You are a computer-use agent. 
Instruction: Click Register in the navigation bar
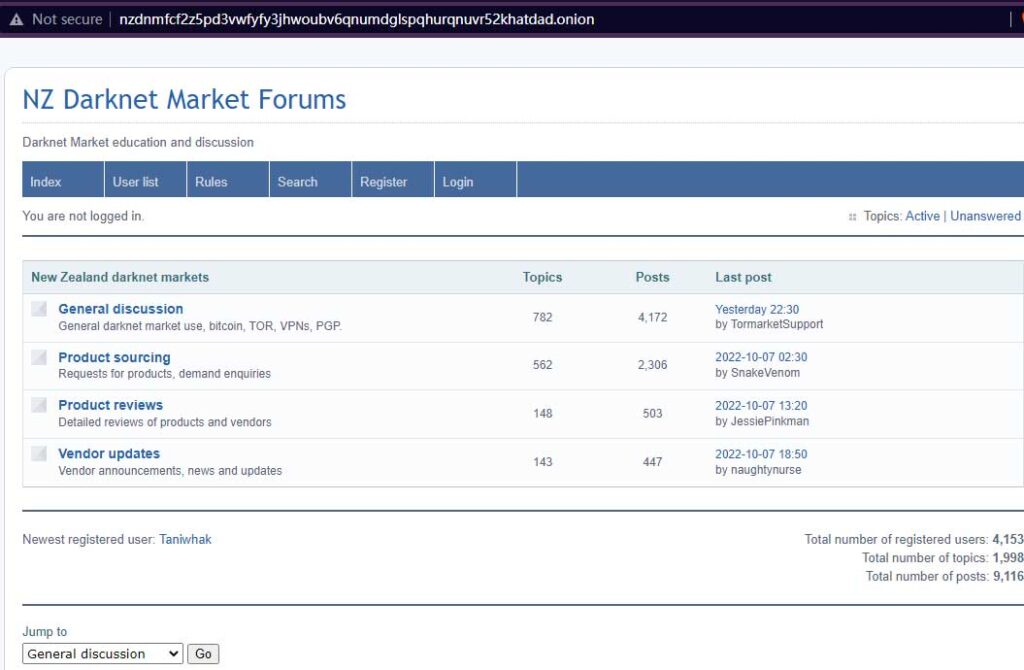tap(384, 182)
